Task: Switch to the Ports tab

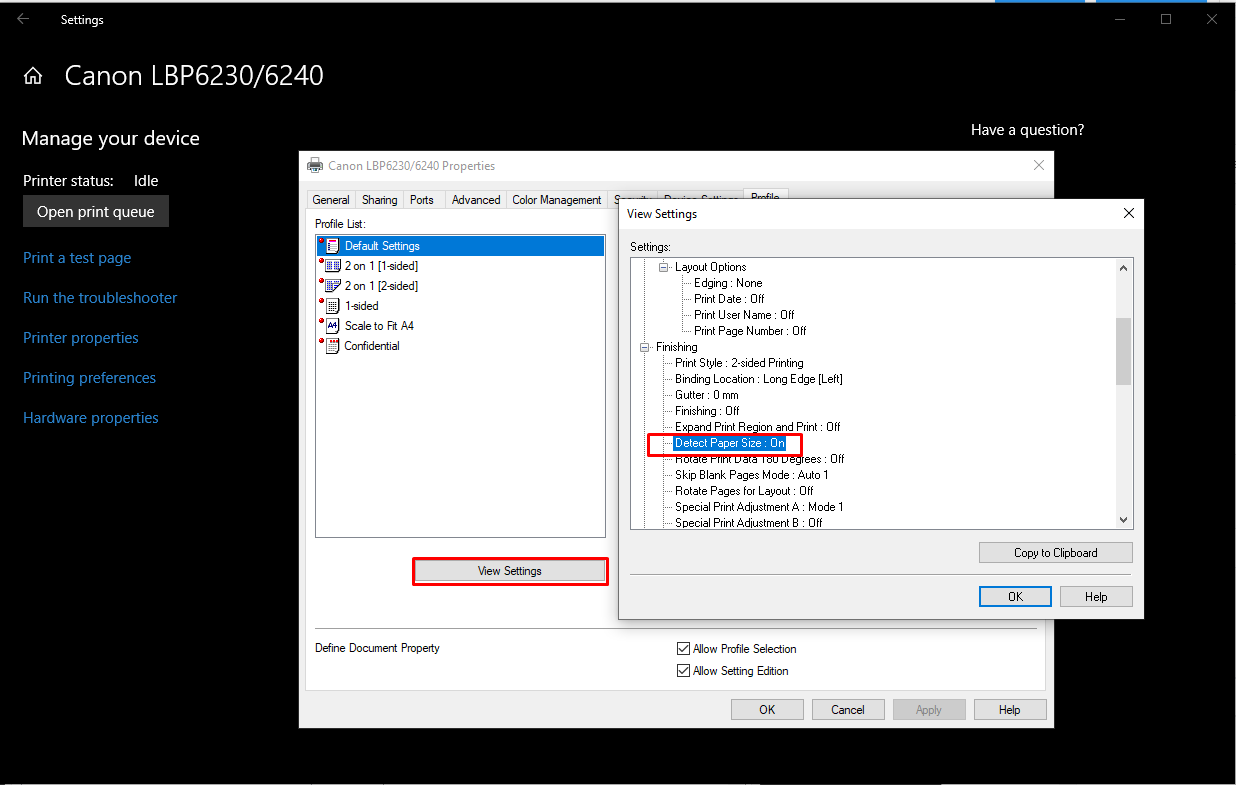Action: [422, 200]
